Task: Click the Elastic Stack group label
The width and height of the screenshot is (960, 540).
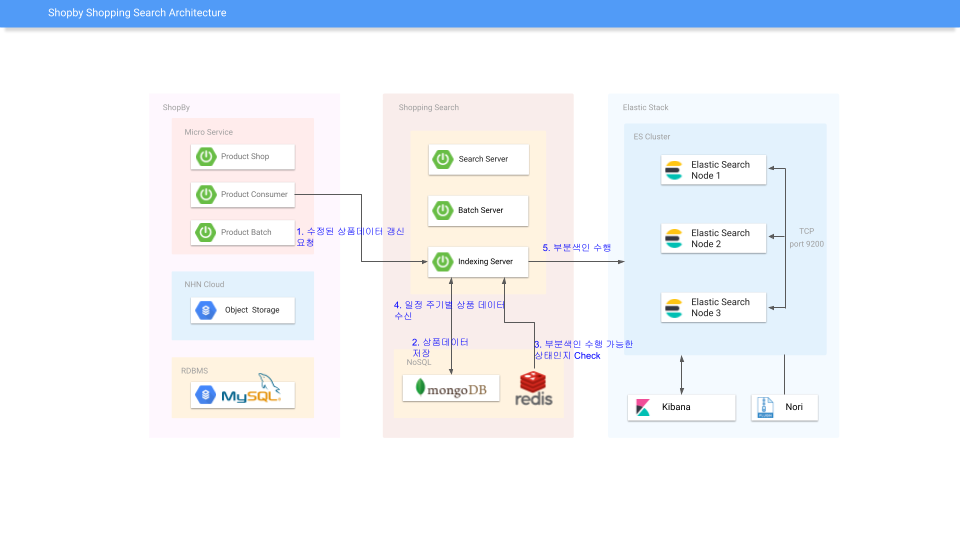Action: click(645, 108)
